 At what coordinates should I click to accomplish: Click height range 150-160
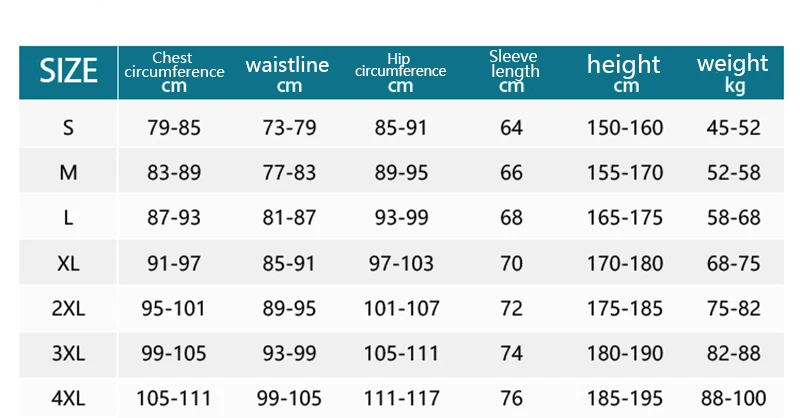pyautogui.click(x=625, y=128)
